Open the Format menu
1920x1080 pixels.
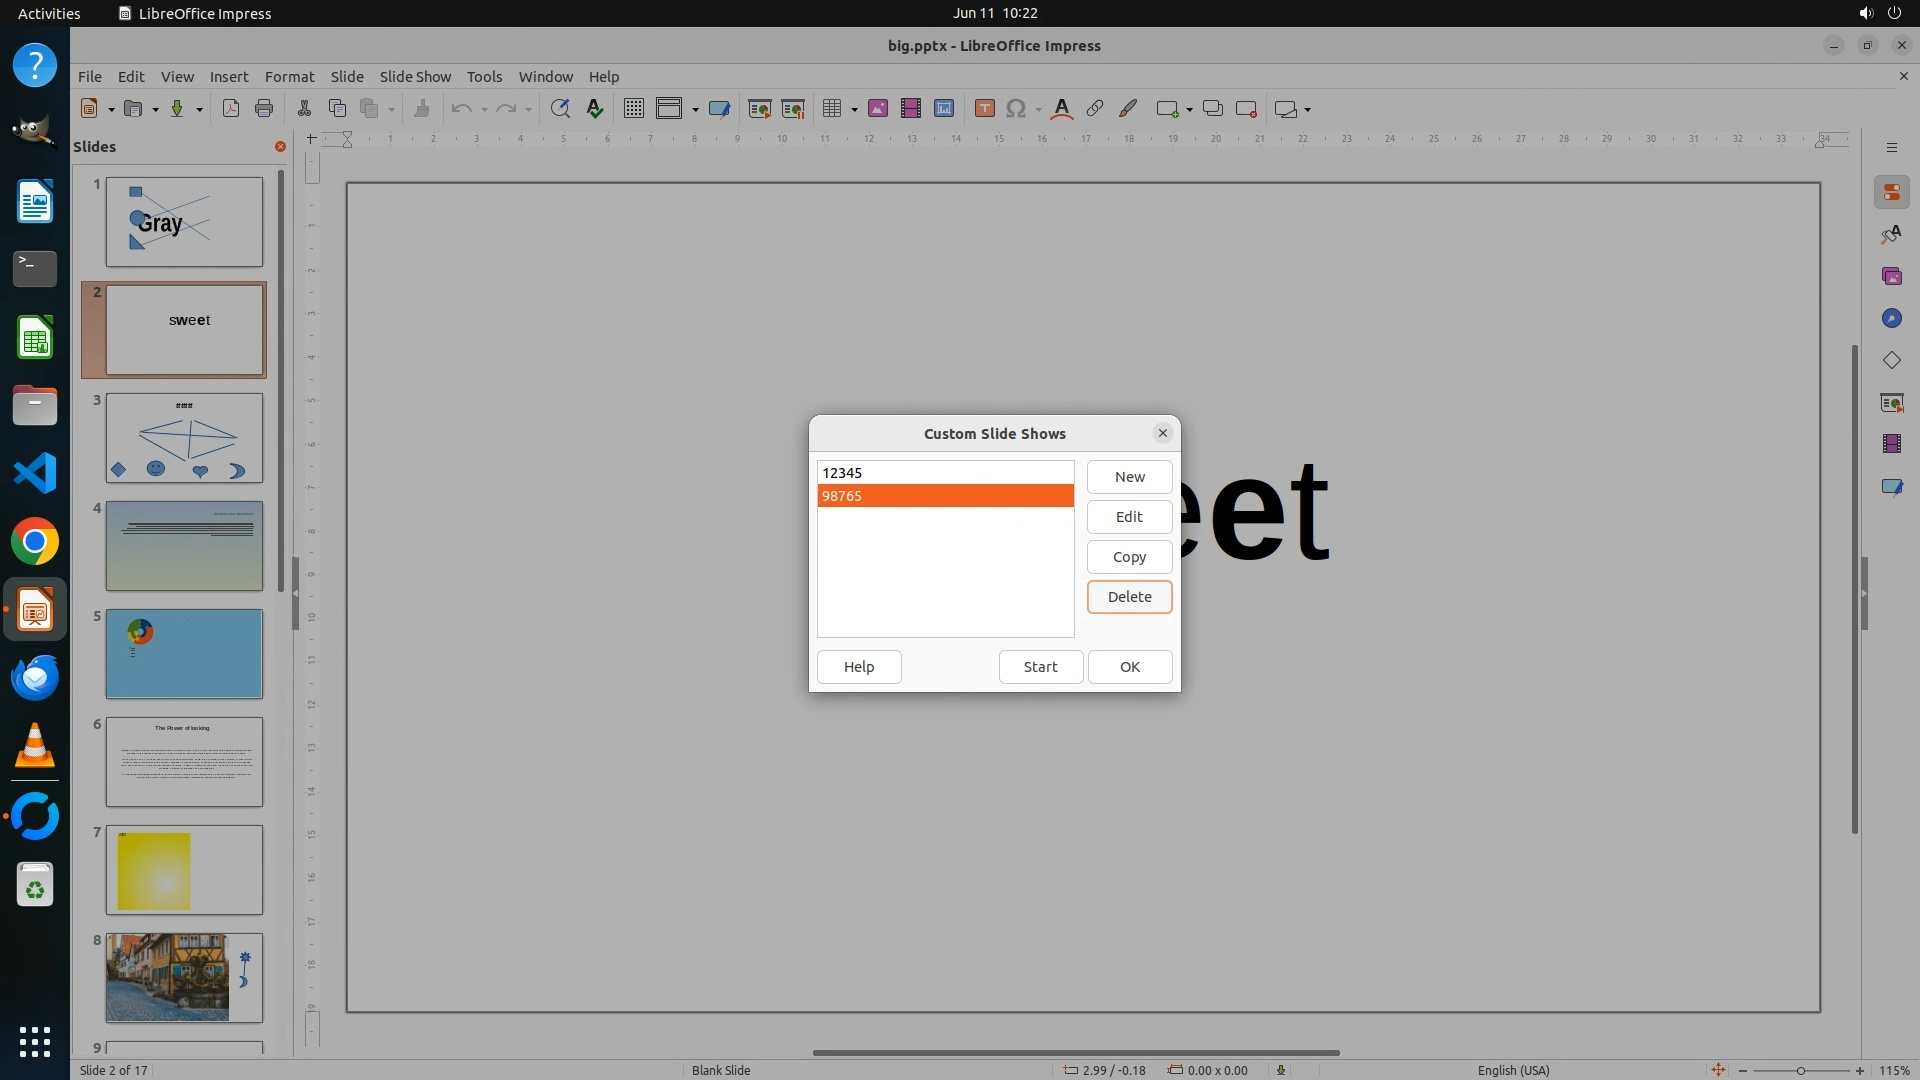pyautogui.click(x=289, y=77)
